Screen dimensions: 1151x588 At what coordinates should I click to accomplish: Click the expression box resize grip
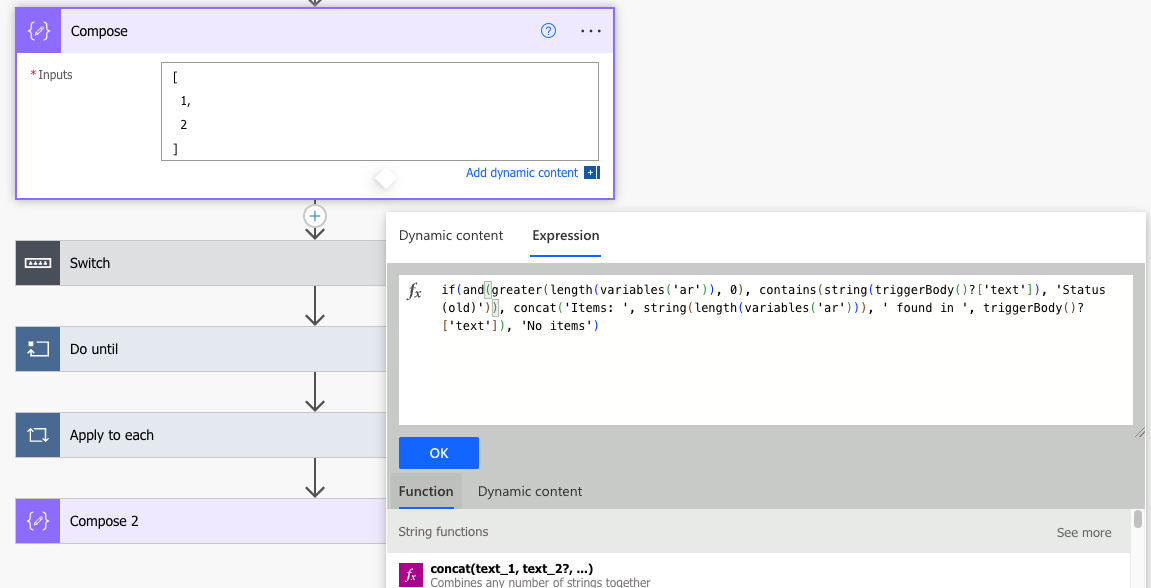pyautogui.click(x=1139, y=432)
